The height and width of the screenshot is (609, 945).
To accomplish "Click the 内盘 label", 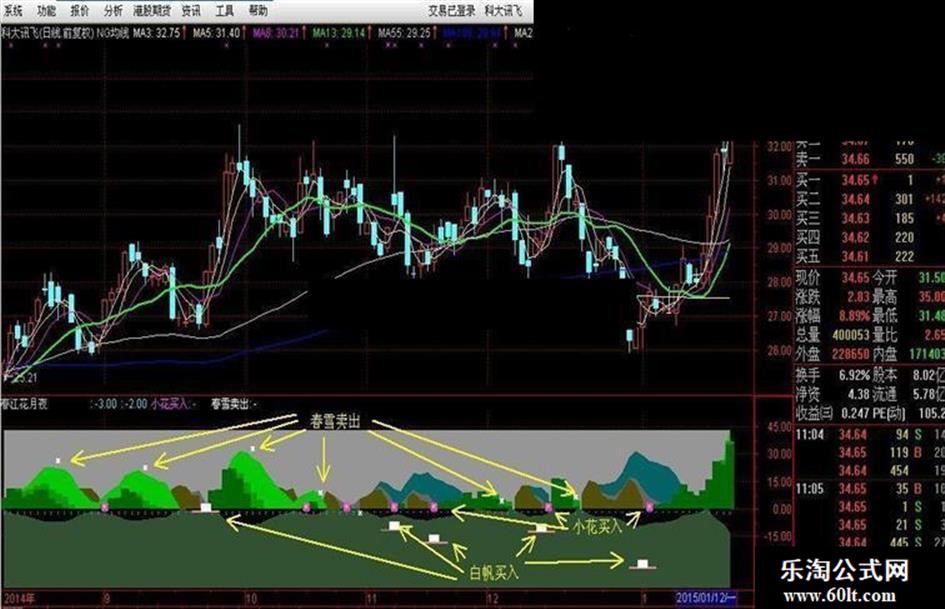I will pyautogui.click(x=885, y=354).
